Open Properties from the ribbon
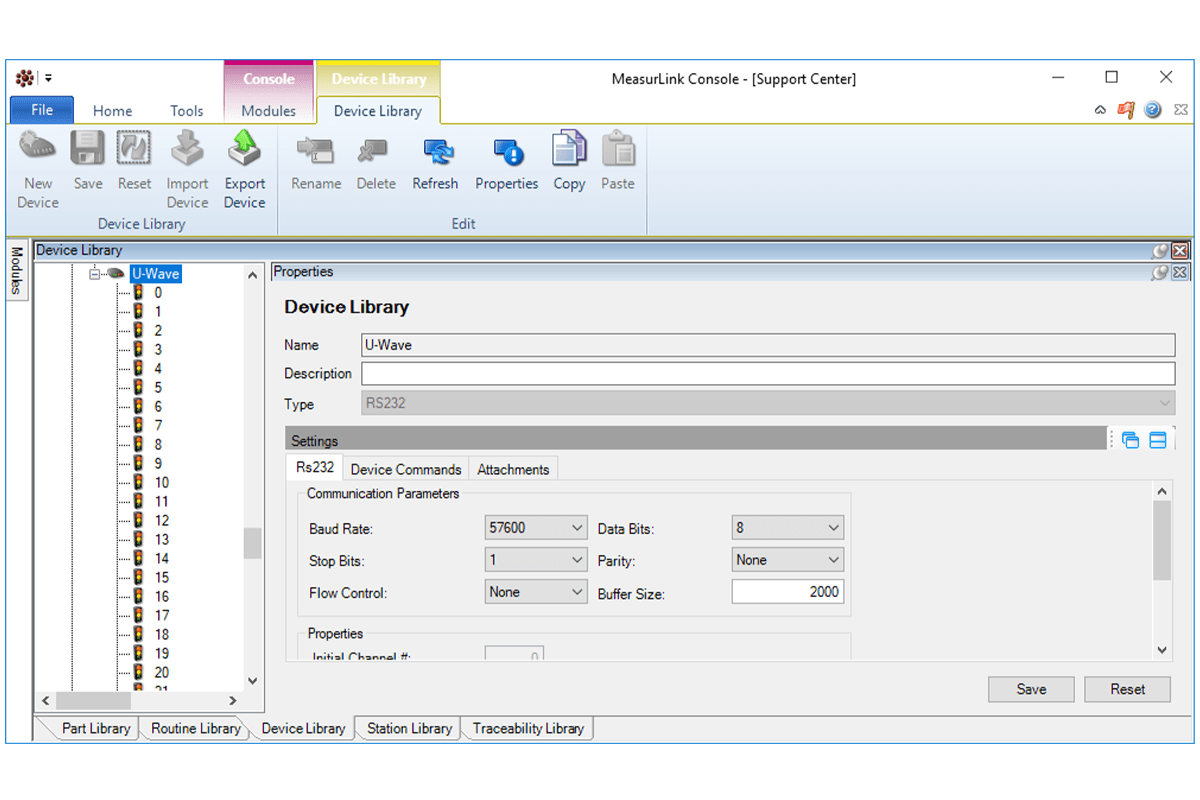1200x800 pixels. tap(506, 152)
